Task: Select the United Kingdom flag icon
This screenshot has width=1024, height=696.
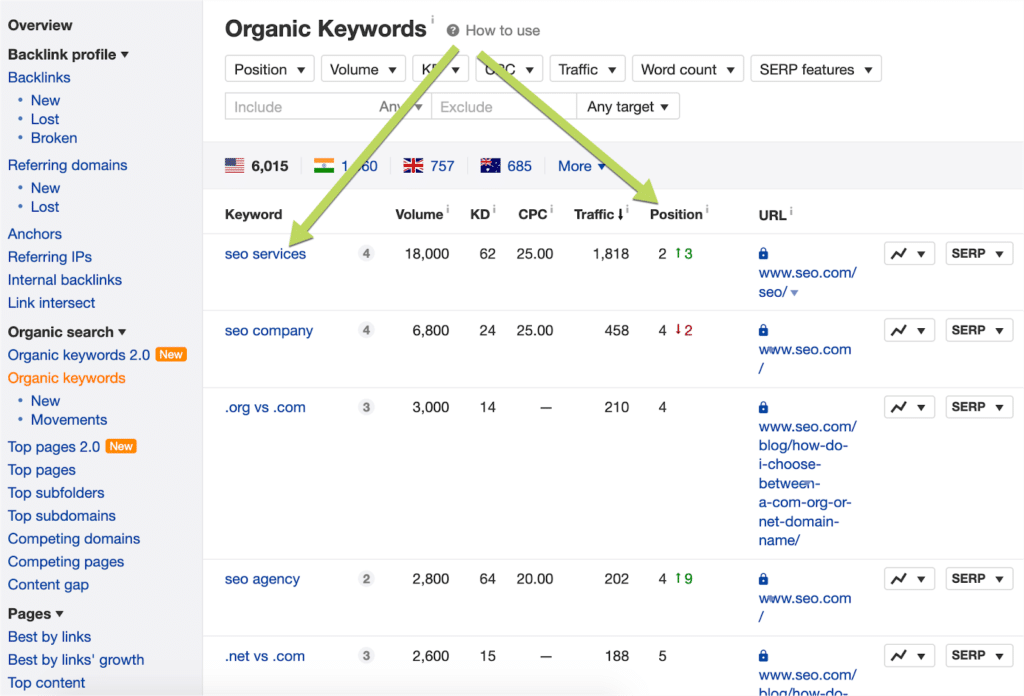Action: point(413,166)
